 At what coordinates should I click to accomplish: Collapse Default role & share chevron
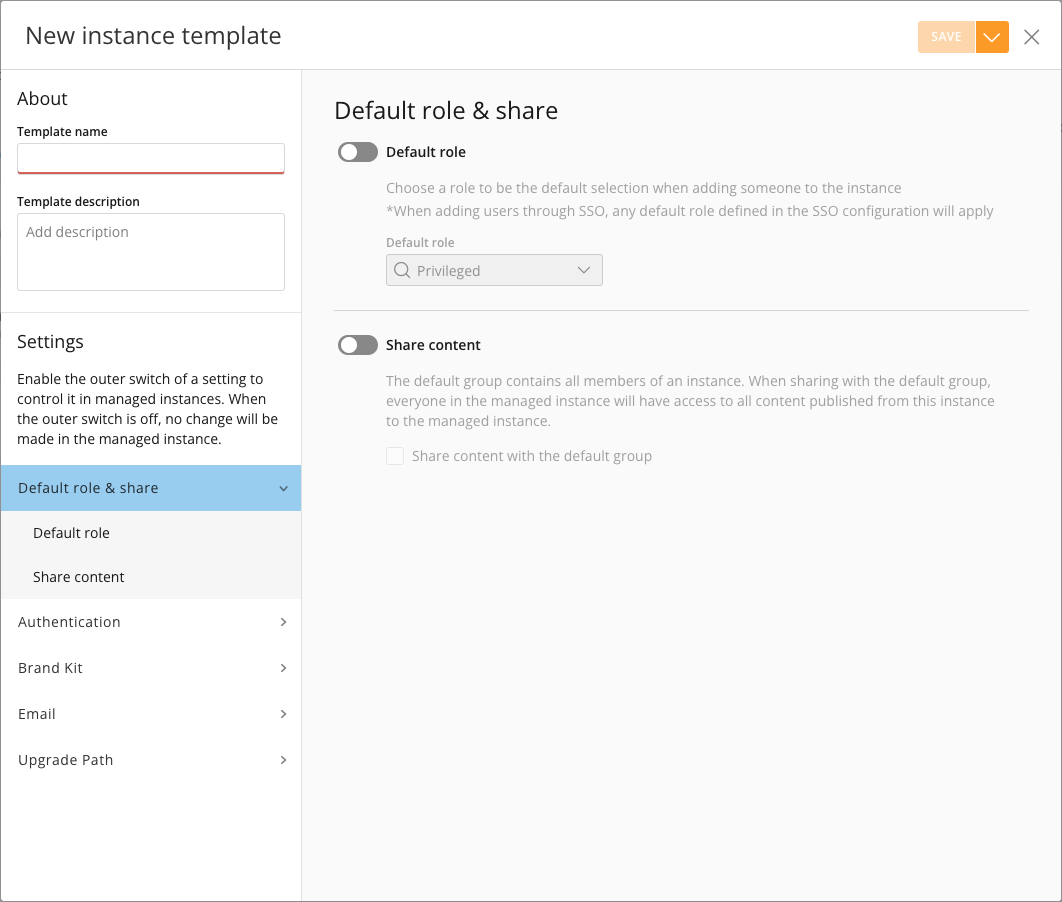coord(283,488)
